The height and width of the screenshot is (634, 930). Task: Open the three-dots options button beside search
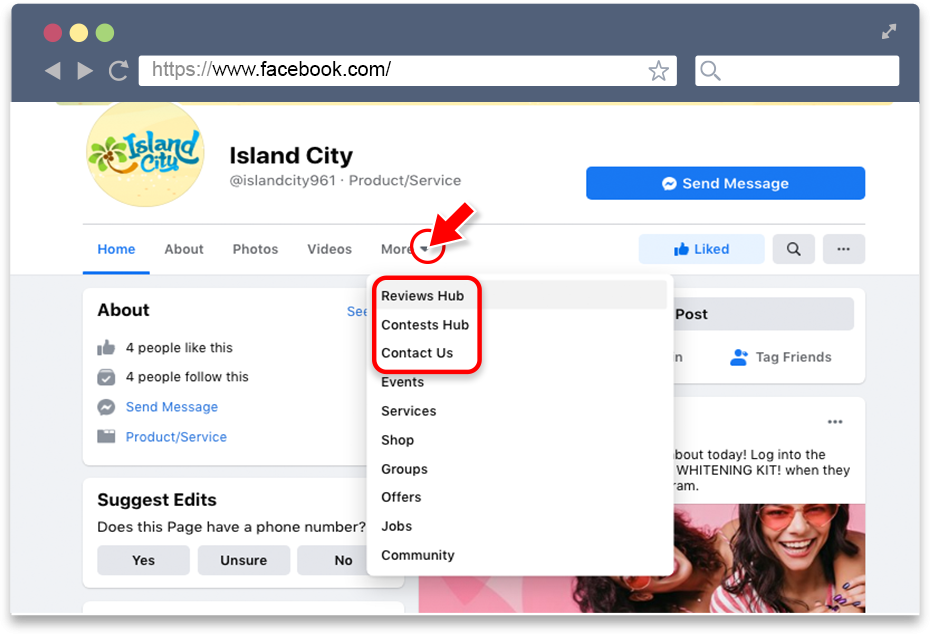click(843, 249)
